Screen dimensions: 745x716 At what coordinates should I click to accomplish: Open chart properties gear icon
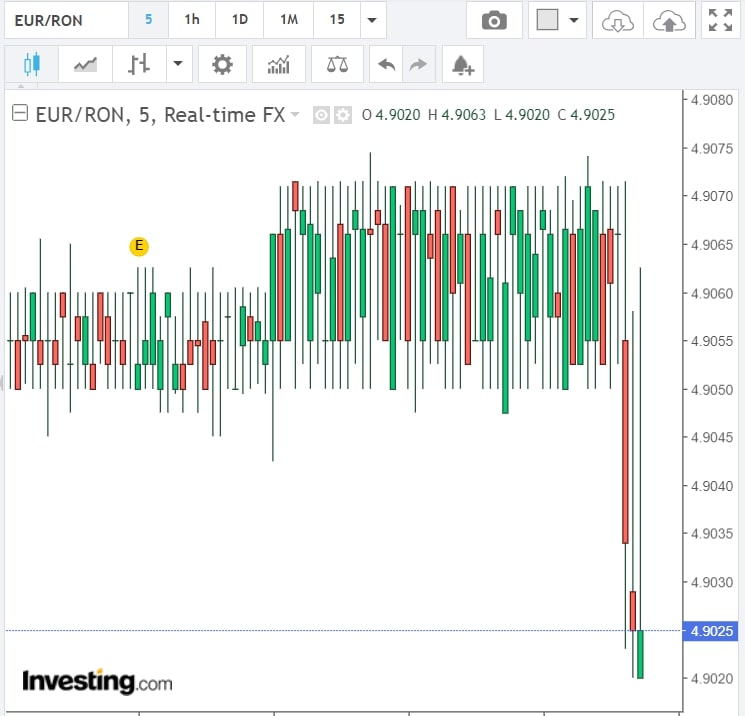coord(222,65)
